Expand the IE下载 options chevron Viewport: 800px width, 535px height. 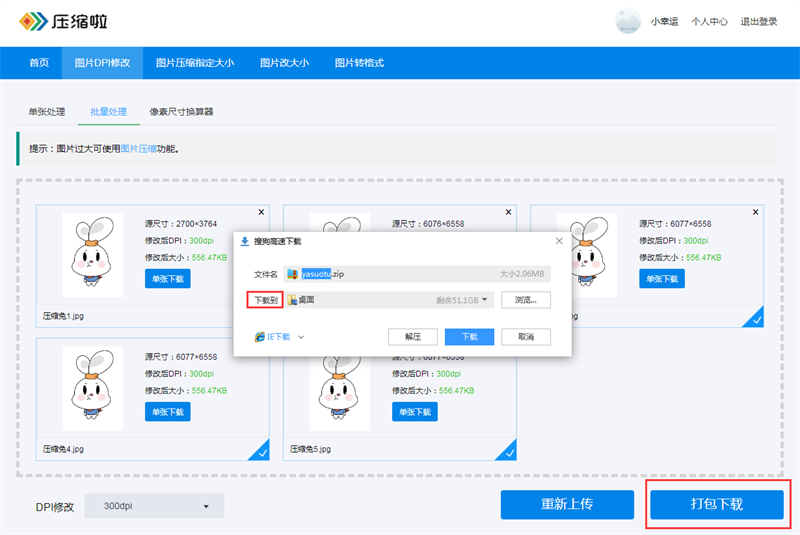tap(301, 337)
